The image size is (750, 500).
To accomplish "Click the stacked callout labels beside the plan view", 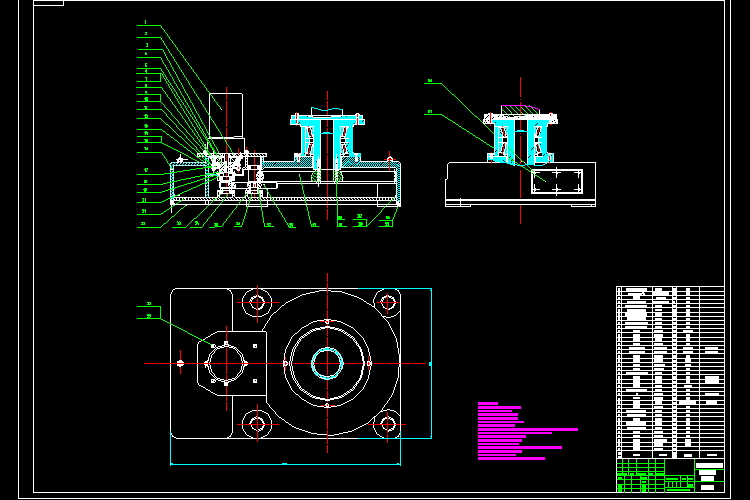I will tap(149, 310).
